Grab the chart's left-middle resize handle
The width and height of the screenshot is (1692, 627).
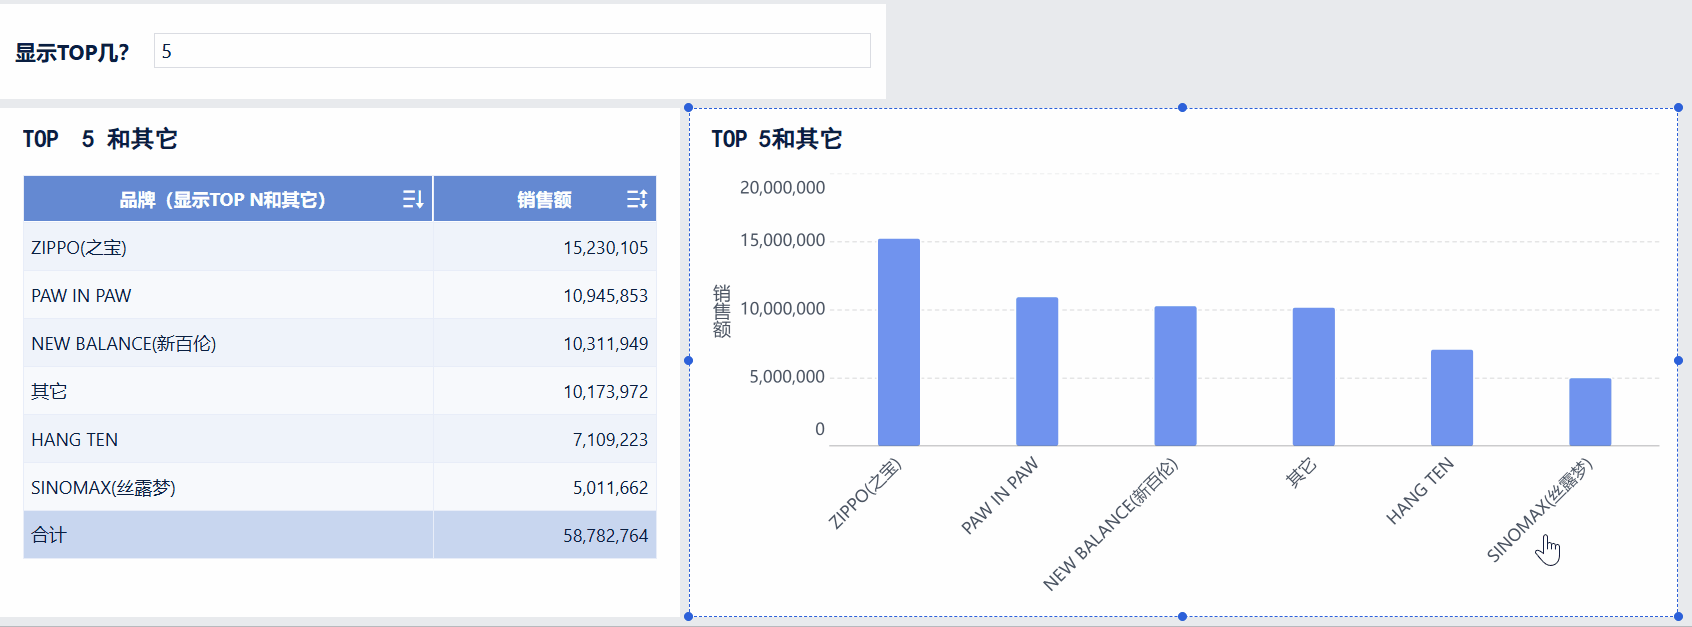coord(688,360)
